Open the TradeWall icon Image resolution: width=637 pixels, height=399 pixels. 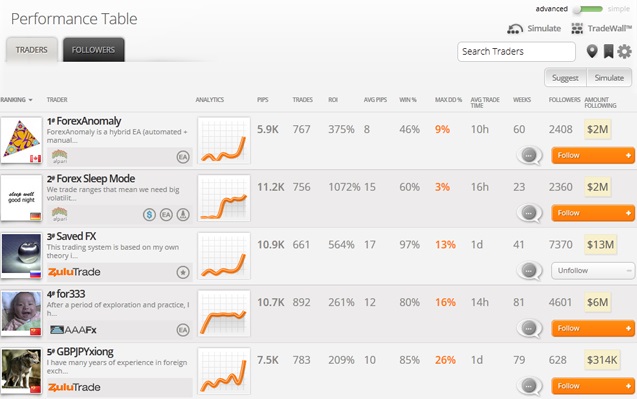577,28
